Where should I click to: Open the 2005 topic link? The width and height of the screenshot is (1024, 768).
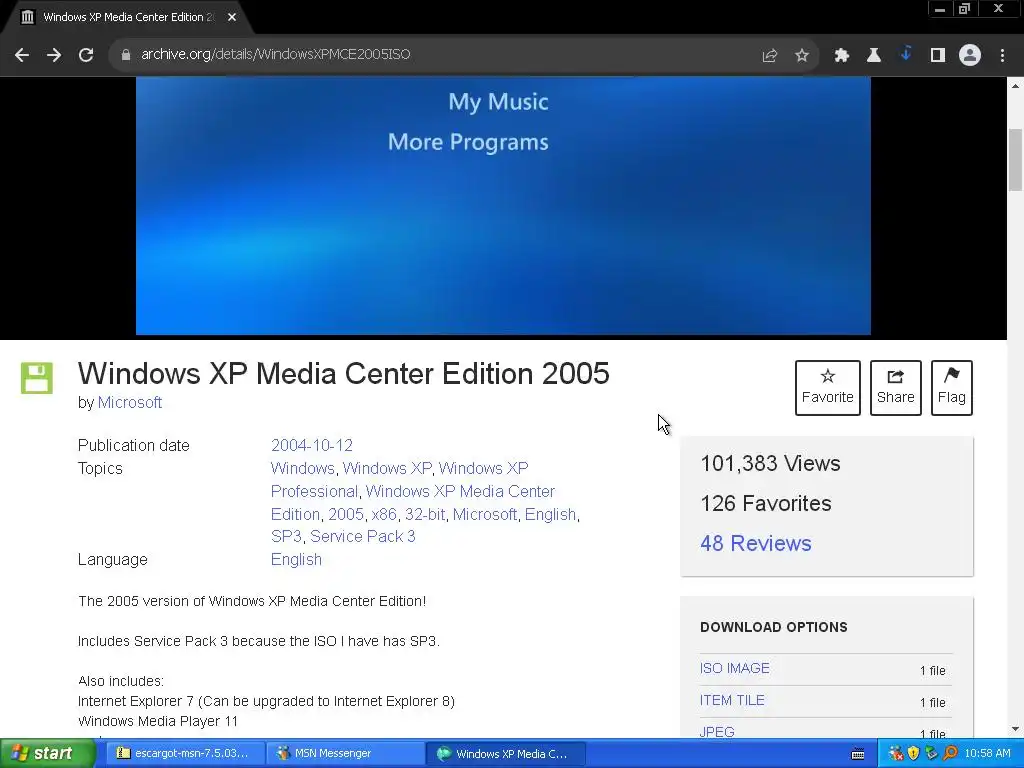tap(345, 514)
